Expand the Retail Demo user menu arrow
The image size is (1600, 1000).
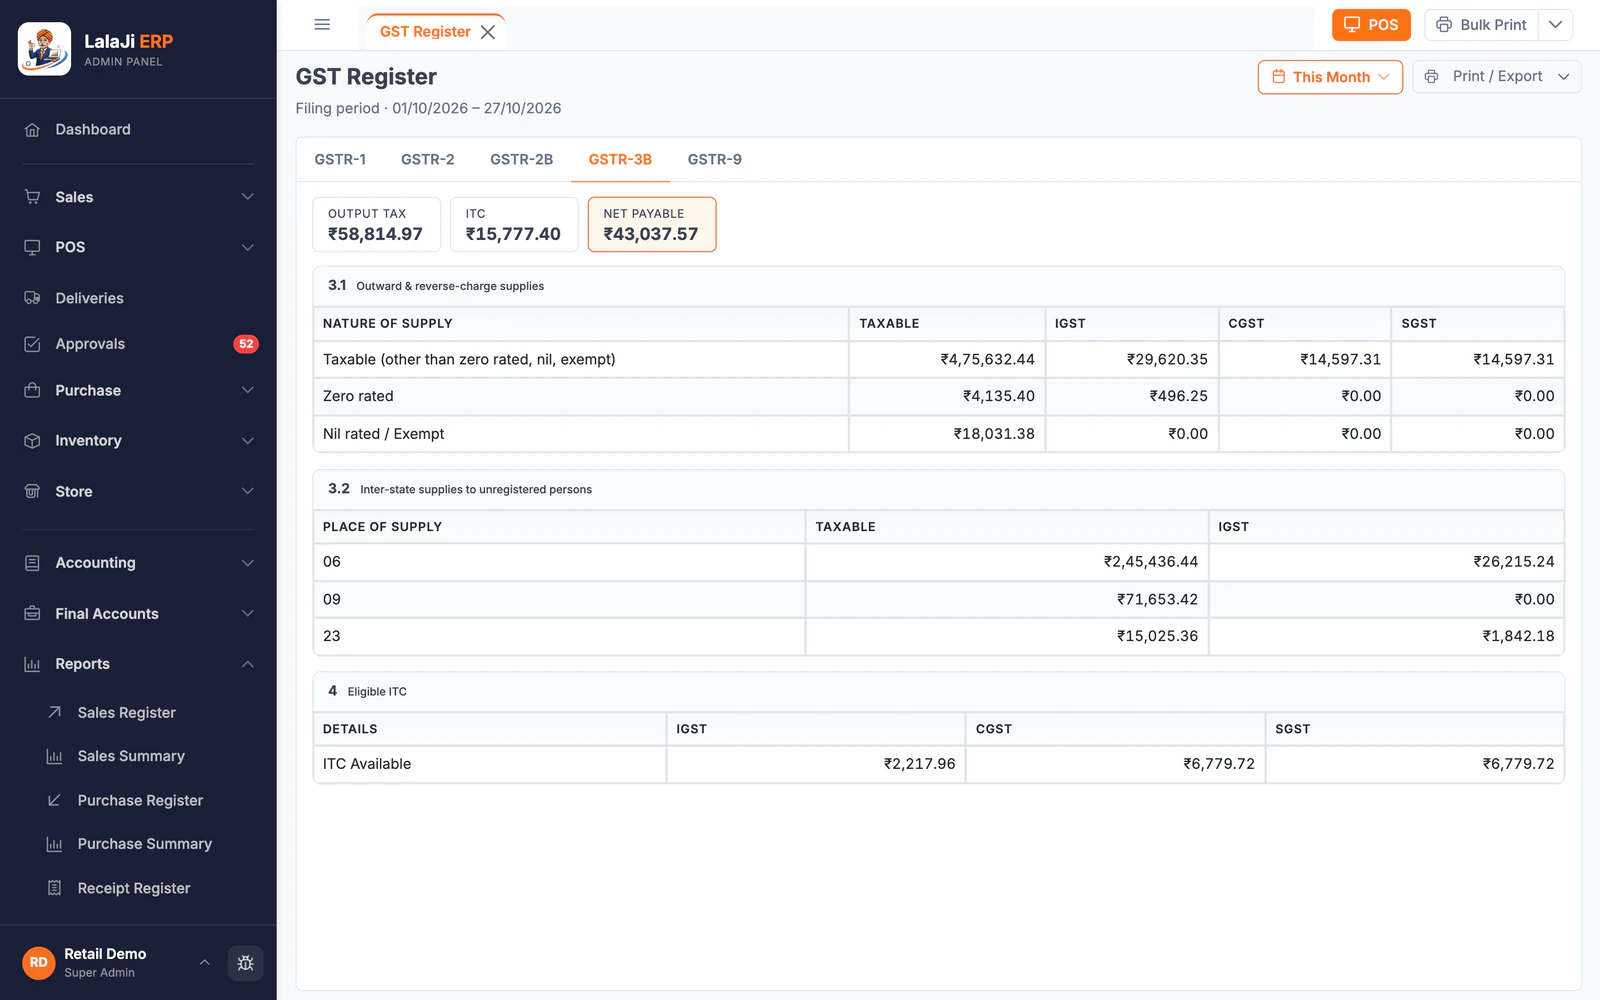(204, 963)
